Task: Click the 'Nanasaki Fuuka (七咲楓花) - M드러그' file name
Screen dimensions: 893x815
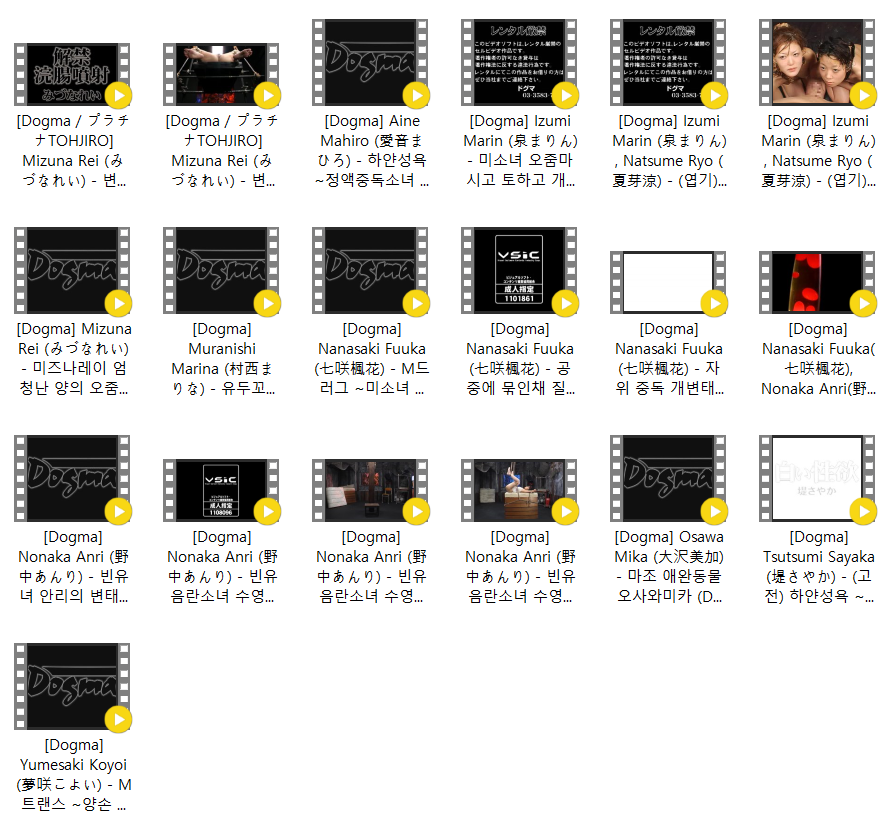Action: point(371,359)
